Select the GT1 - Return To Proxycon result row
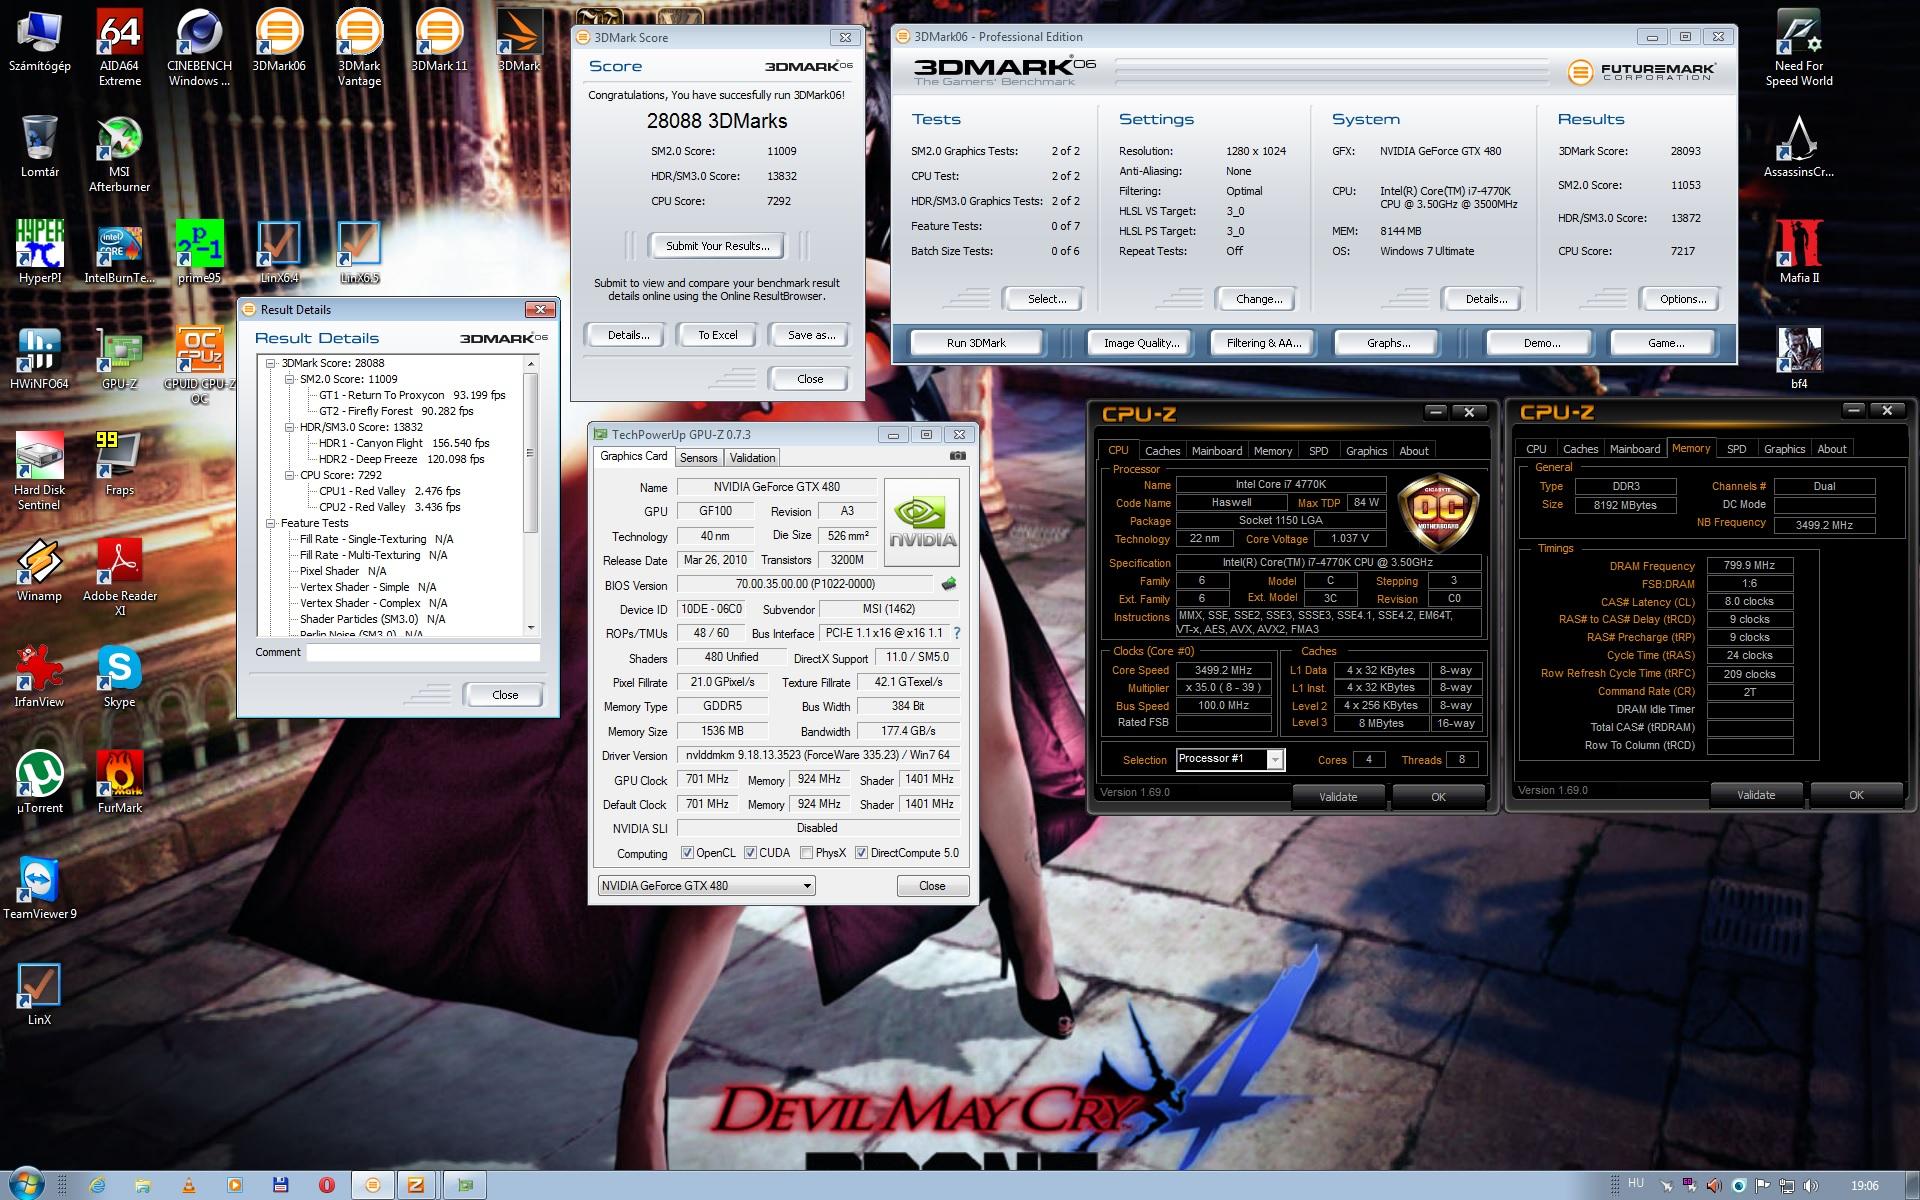This screenshot has height=1200, width=1920. click(x=412, y=395)
